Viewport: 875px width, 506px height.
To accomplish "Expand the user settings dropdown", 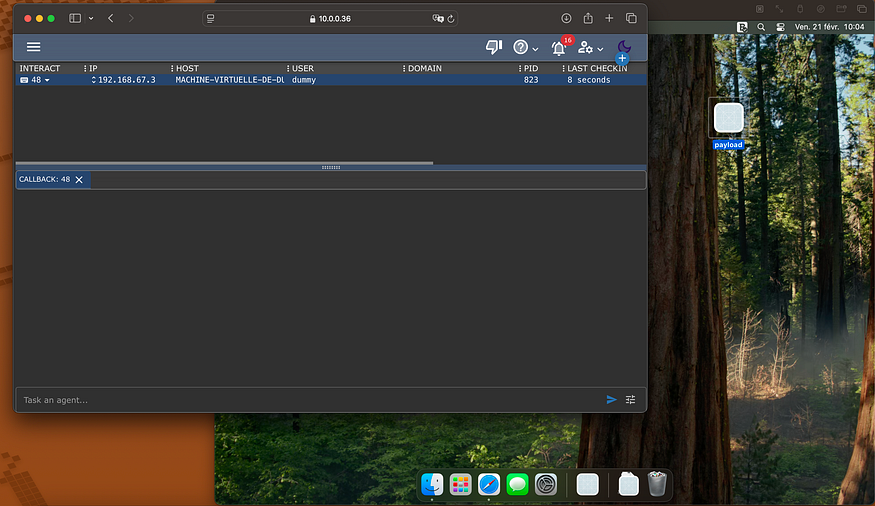I will point(590,48).
